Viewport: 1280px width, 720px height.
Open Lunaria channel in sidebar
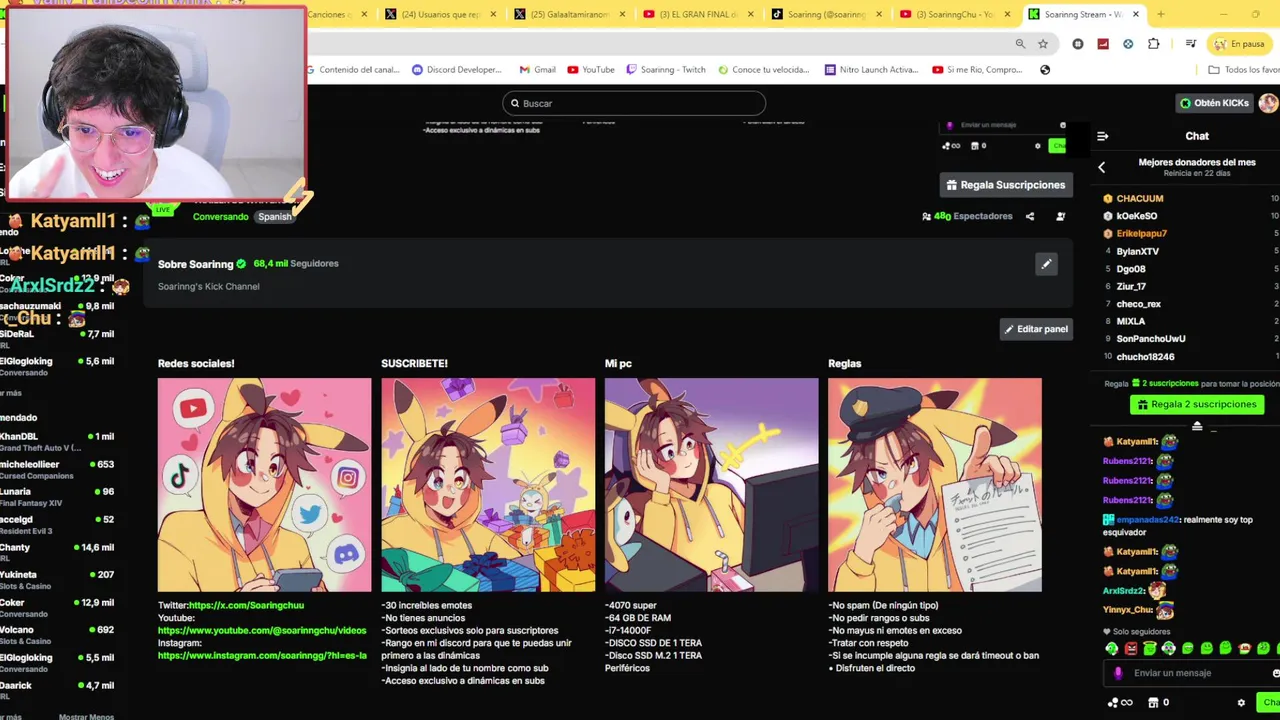tap(57, 497)
